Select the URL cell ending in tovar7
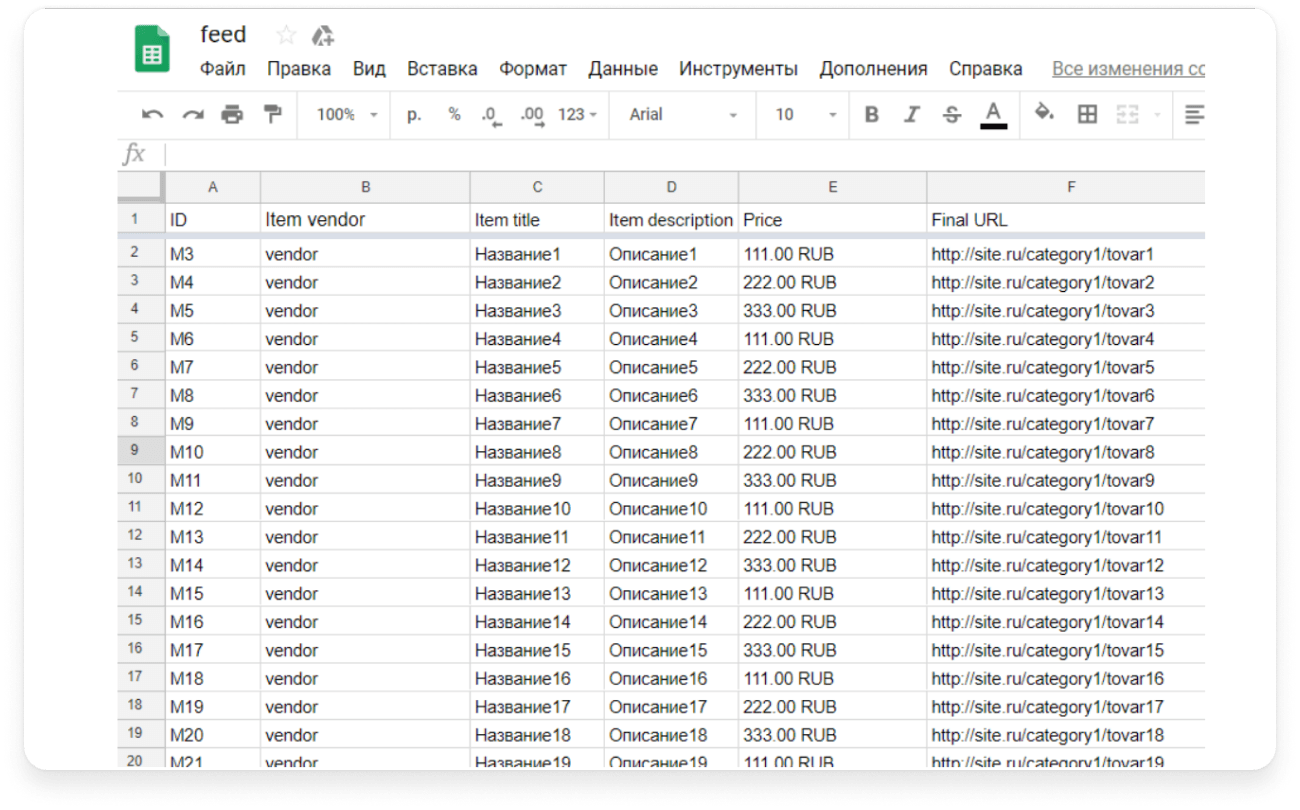Image resolution: width=1300 pixels, height=810 pixels. (1066, 424)
